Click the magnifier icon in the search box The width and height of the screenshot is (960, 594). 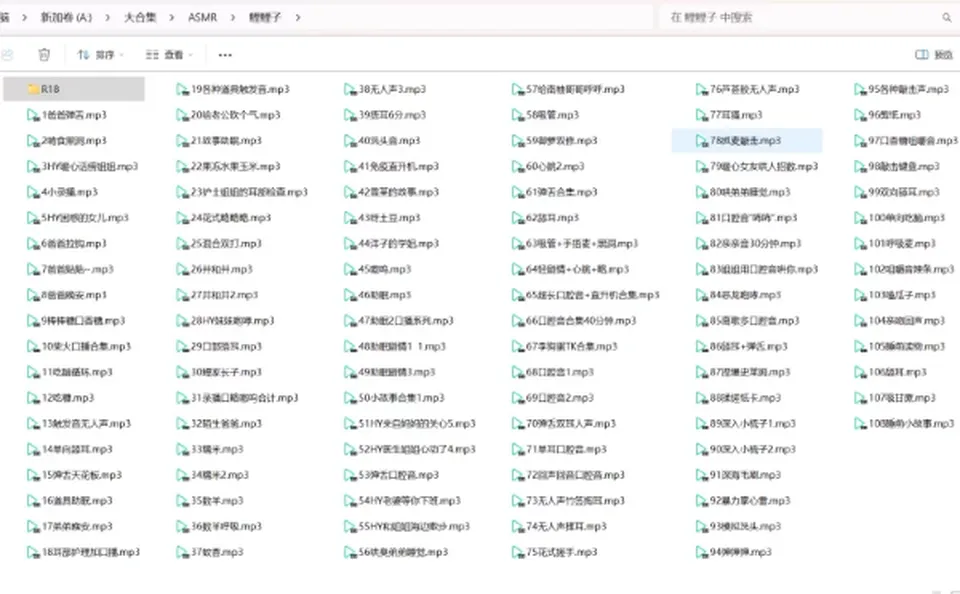pyautogui.click(x=946, y=18)
